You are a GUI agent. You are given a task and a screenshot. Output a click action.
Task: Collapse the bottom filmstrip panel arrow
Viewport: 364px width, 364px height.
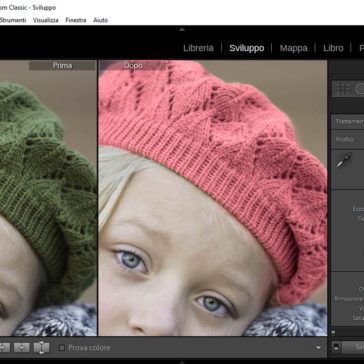pyautogui.click(x=182, y=361)
